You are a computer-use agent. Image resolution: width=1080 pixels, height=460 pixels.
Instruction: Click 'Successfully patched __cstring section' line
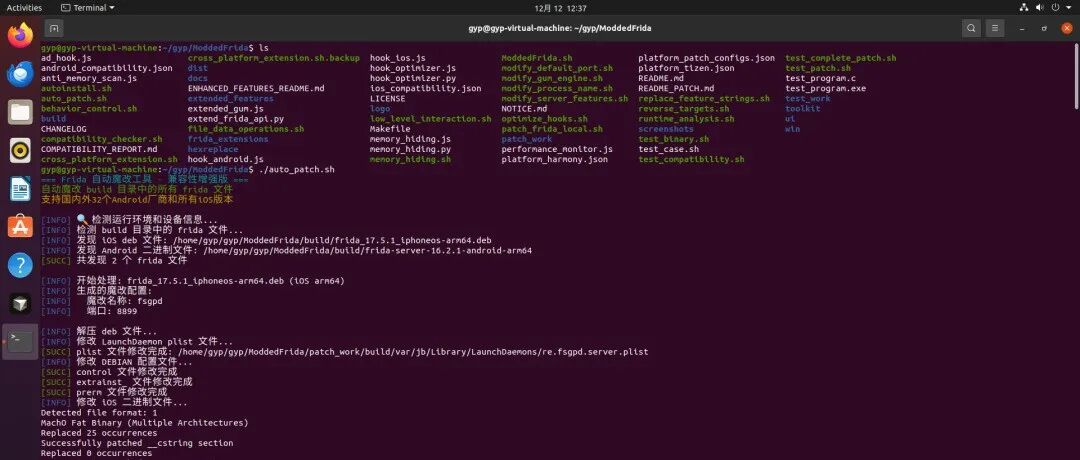coord(136,443)
